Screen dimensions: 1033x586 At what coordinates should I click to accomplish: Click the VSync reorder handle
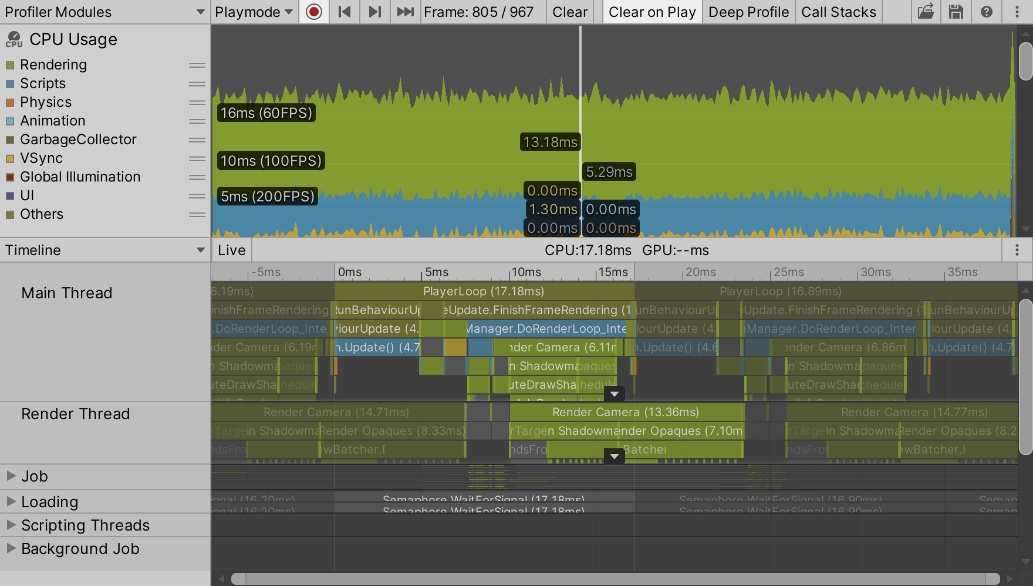(x=197, y=159)
